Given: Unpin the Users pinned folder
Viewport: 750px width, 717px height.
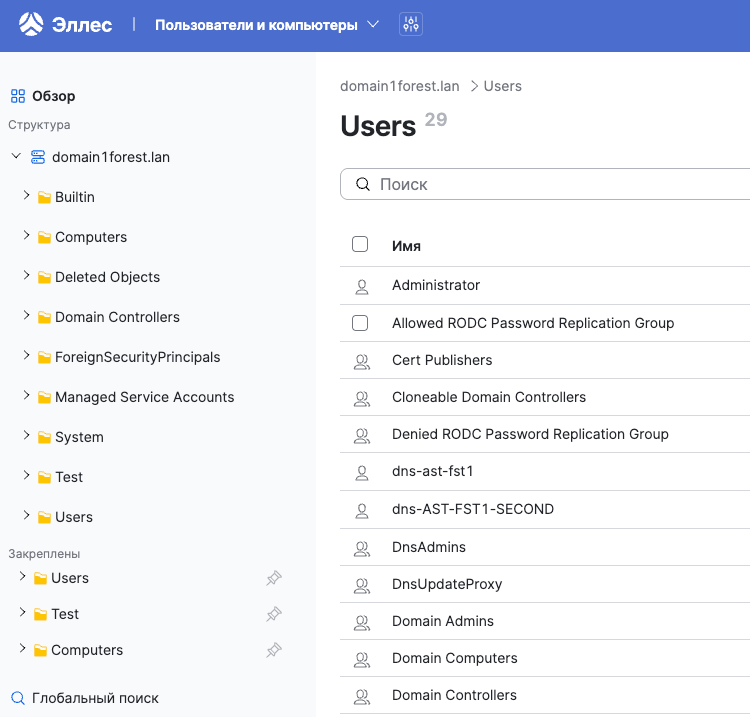Looking at the screenshot, I should pyautogui.click(x=273, y=578).
